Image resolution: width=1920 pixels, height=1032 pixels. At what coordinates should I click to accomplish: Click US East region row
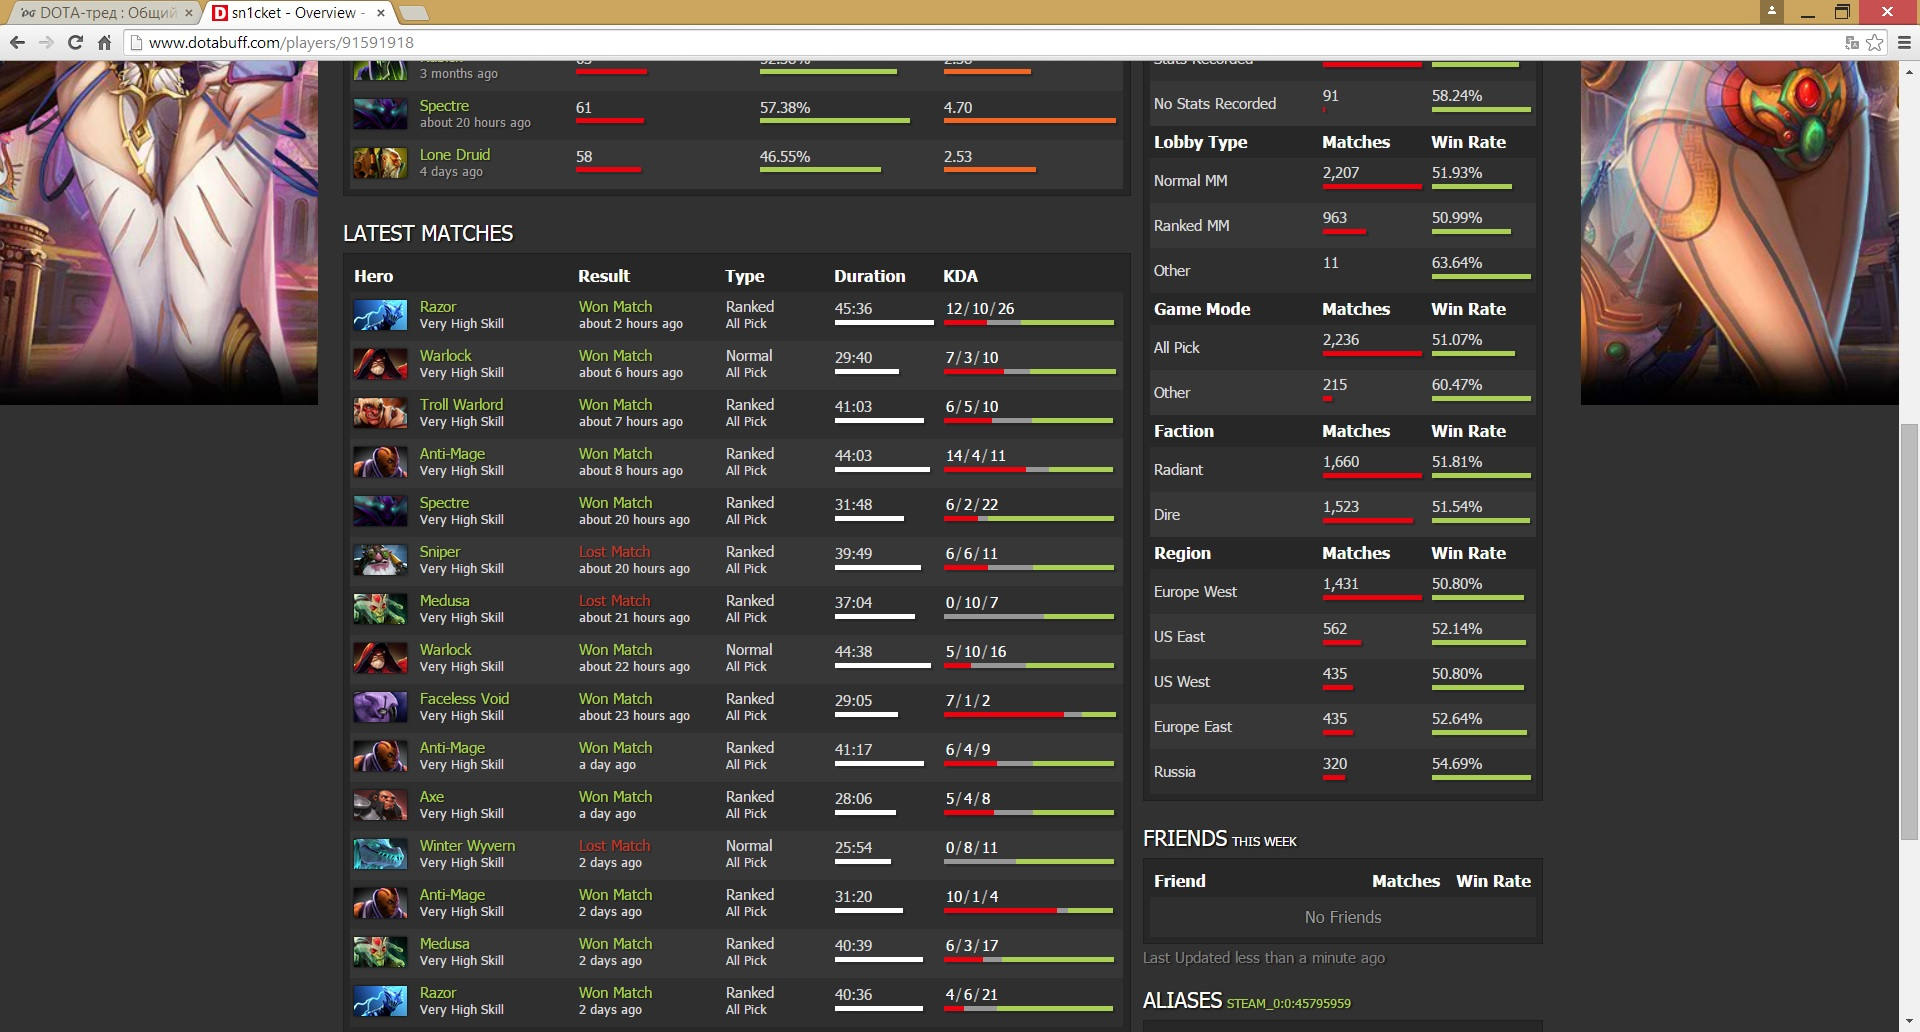click(1342, 637)
